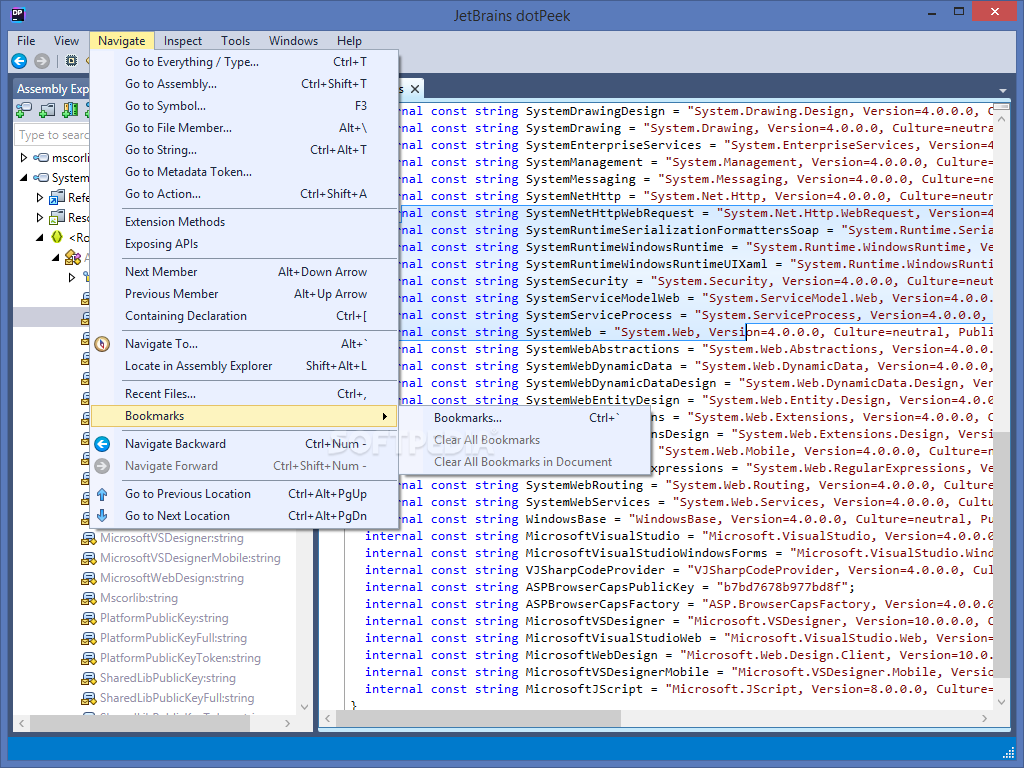Open the Windows menu

coord(293,40)
